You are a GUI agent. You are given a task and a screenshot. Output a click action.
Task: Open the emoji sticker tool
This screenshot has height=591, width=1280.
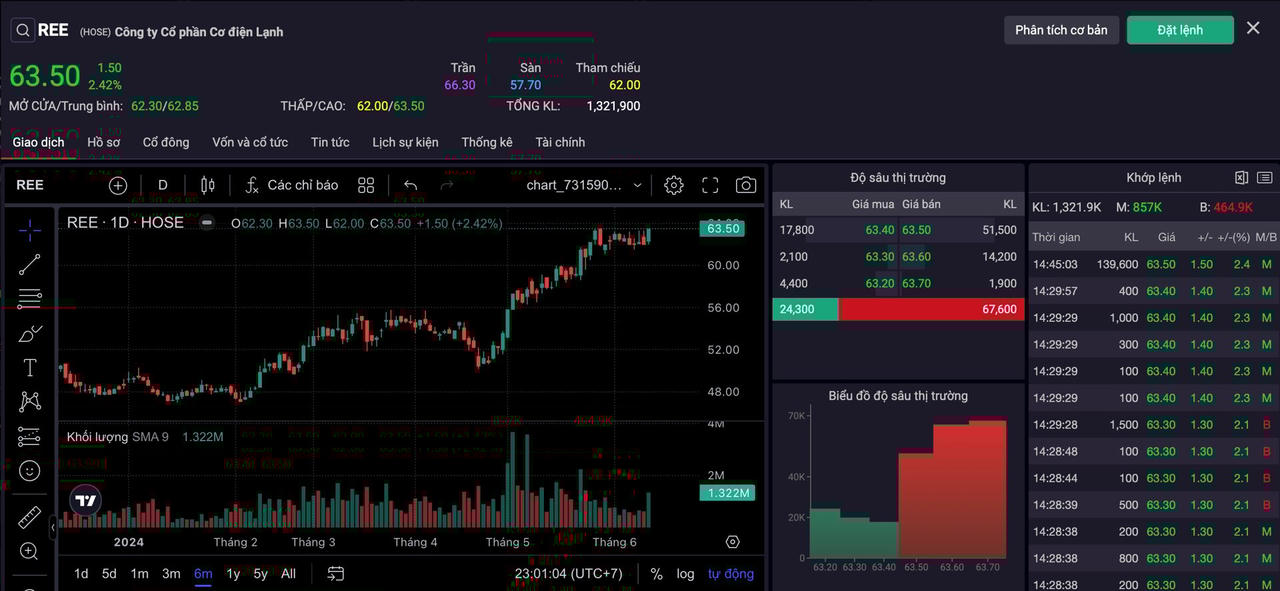pos(30,470)
